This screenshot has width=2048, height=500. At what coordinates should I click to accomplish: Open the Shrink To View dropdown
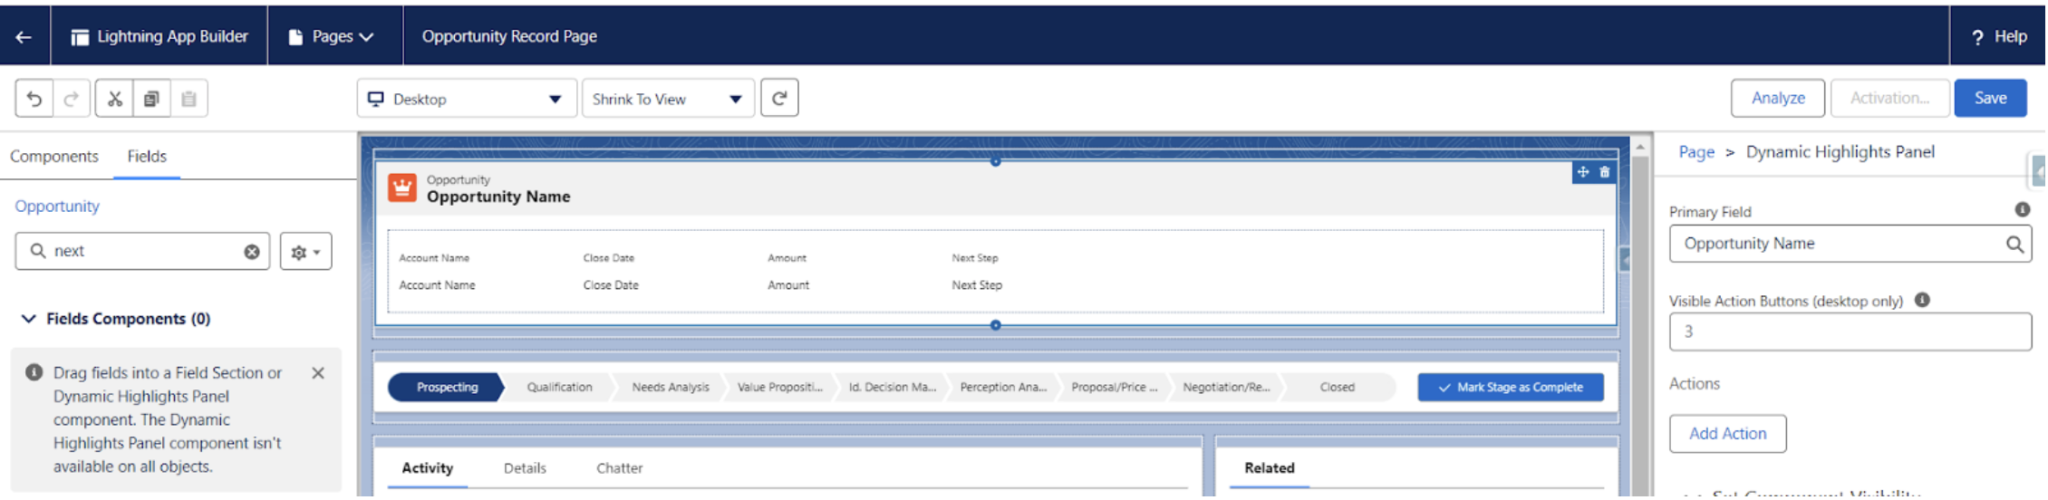coord(666,99)
